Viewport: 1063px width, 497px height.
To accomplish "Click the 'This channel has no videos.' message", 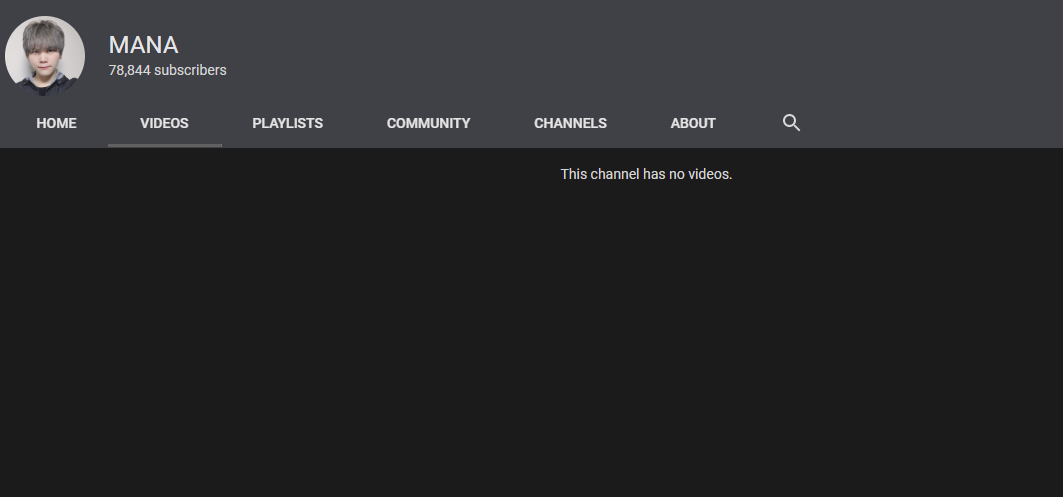I will click(646, 174).
